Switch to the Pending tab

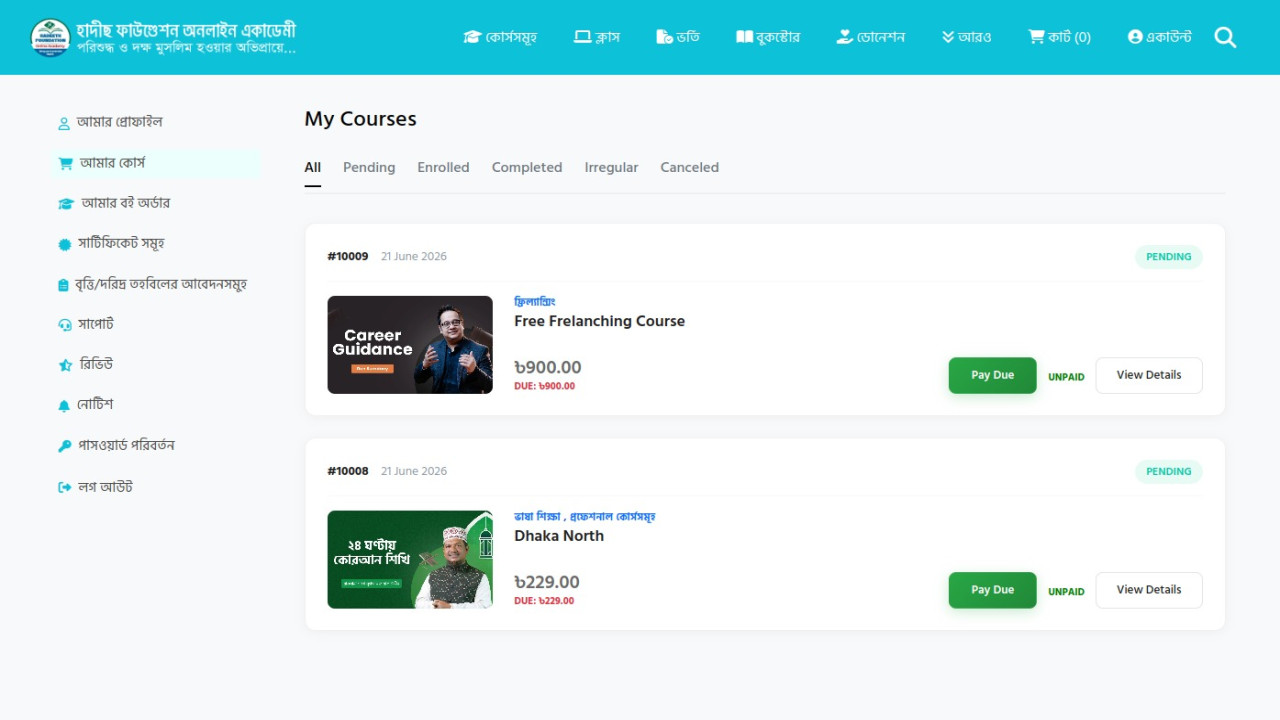(369, 168)
